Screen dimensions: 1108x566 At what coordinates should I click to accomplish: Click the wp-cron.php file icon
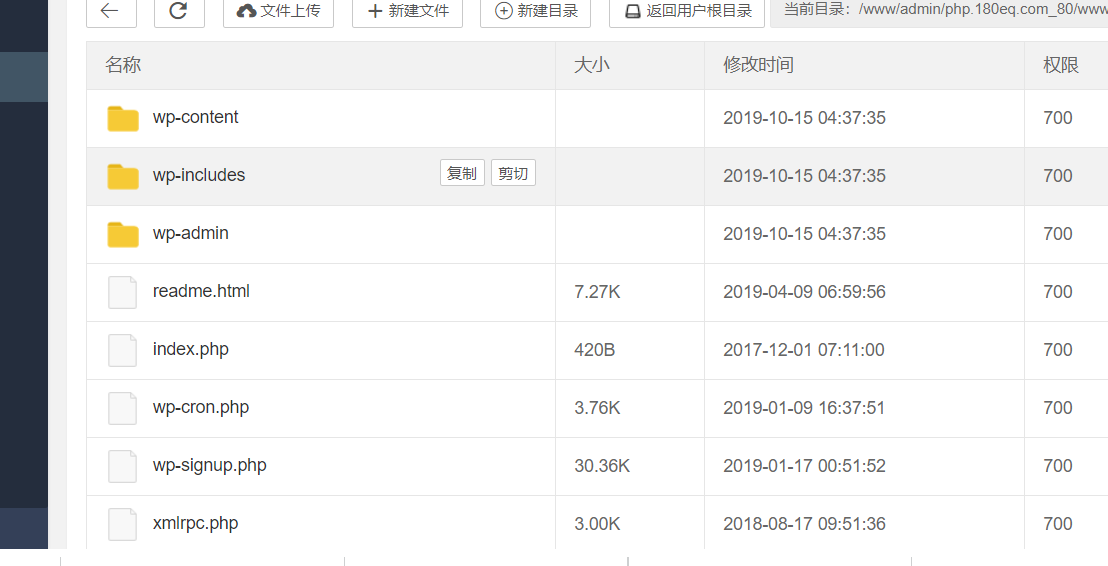click(x=122, y=408)
